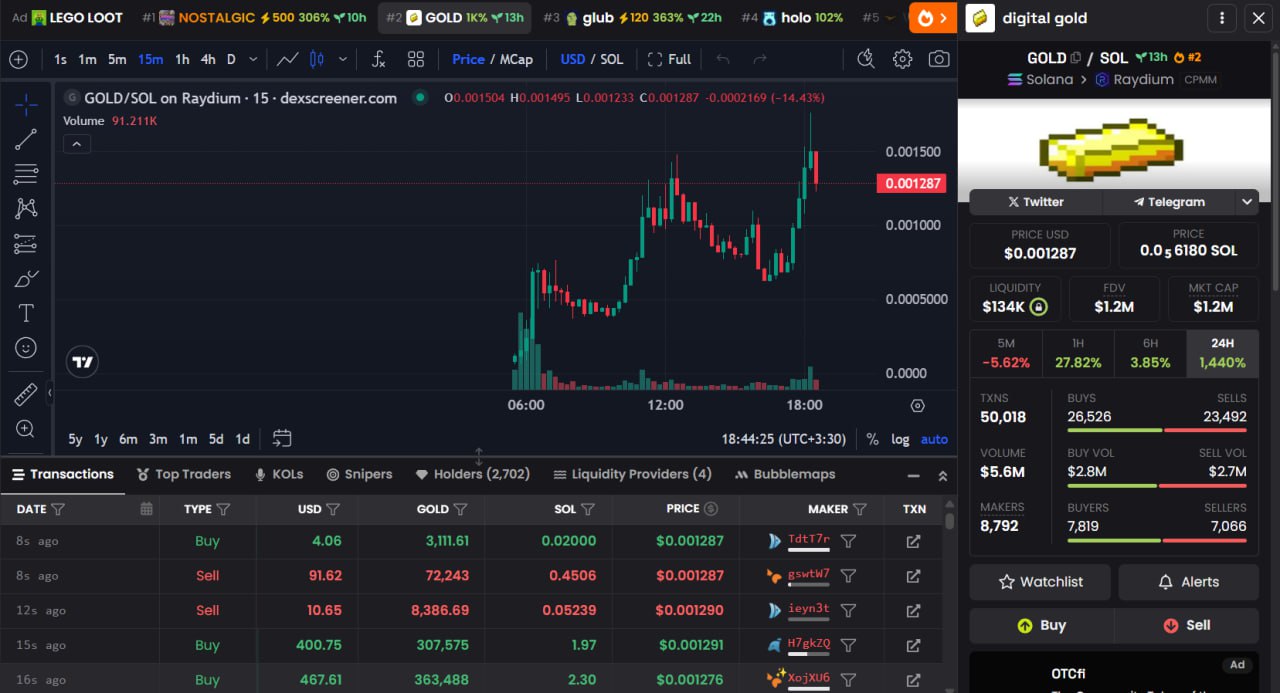1280x693 pixels.
Task: Click the calendar icon in DATE column header
Action: (x=146, y=509)
